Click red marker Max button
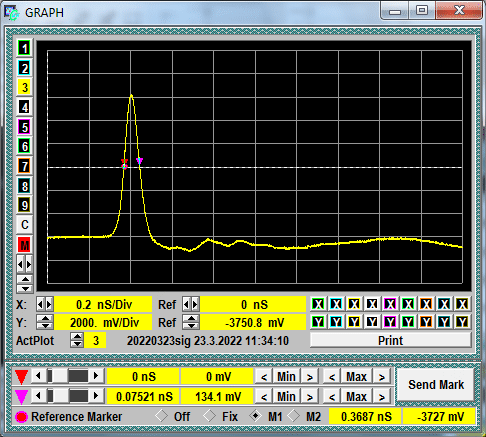This screenshot has height=437, width=486. coord(356,377)
